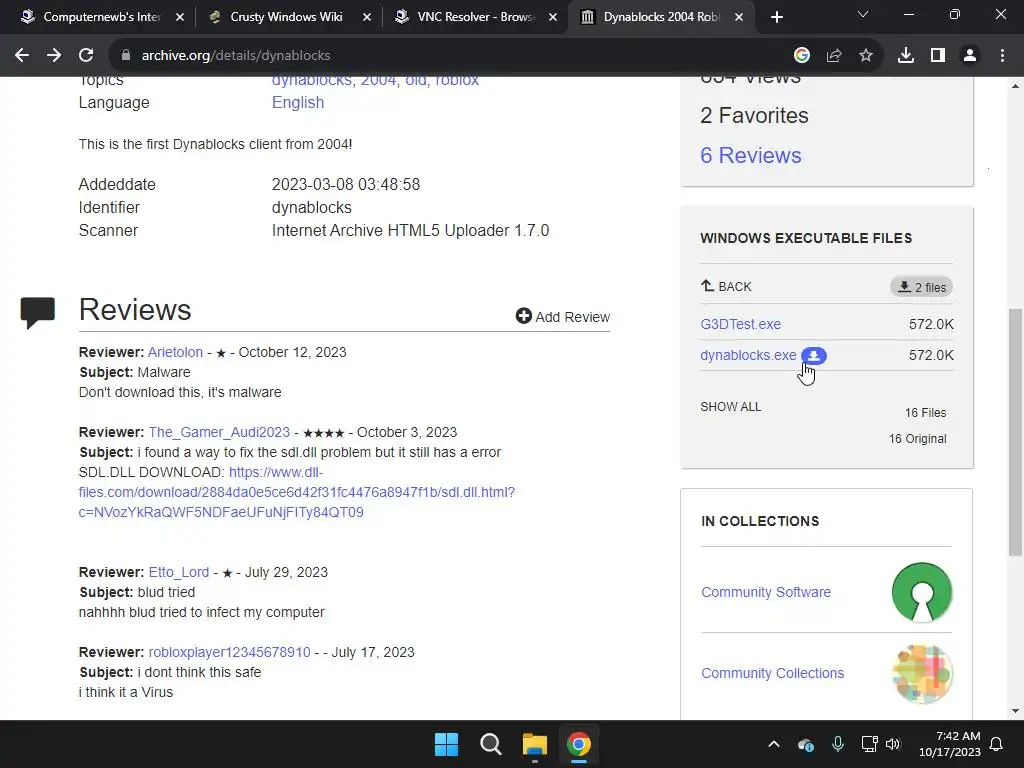The image size is (1024, 768).
Task: Open reviewer Arietolon's profile
Action: (175, 352)
